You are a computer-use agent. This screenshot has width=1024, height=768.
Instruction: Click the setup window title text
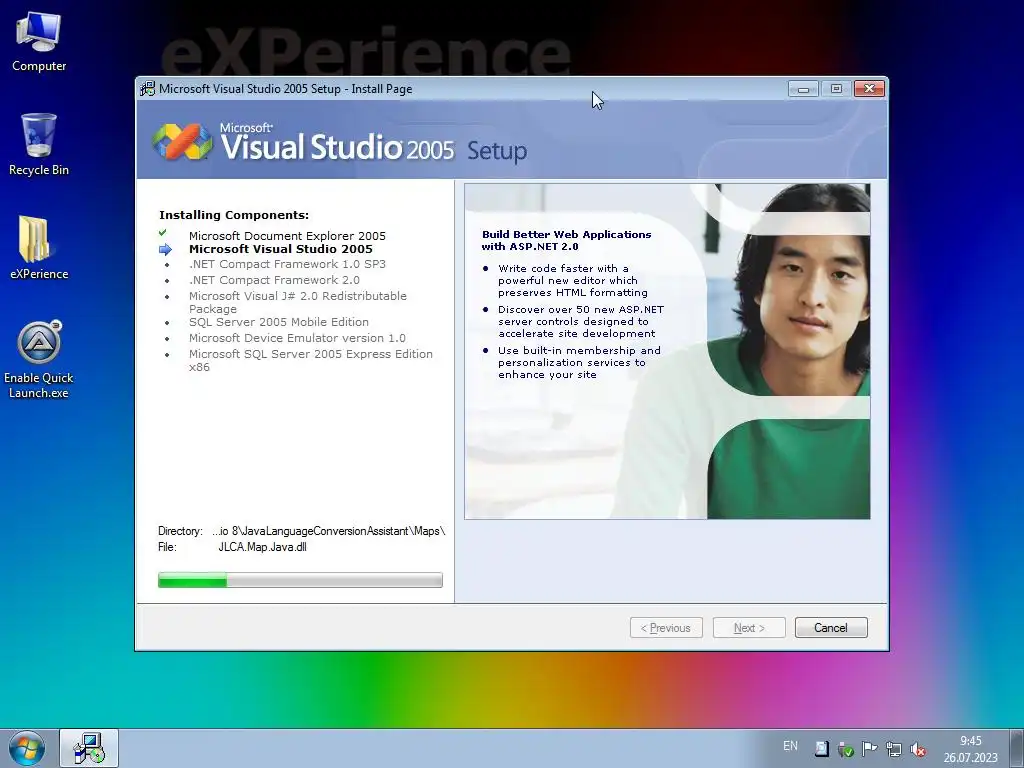pos(285,89)
